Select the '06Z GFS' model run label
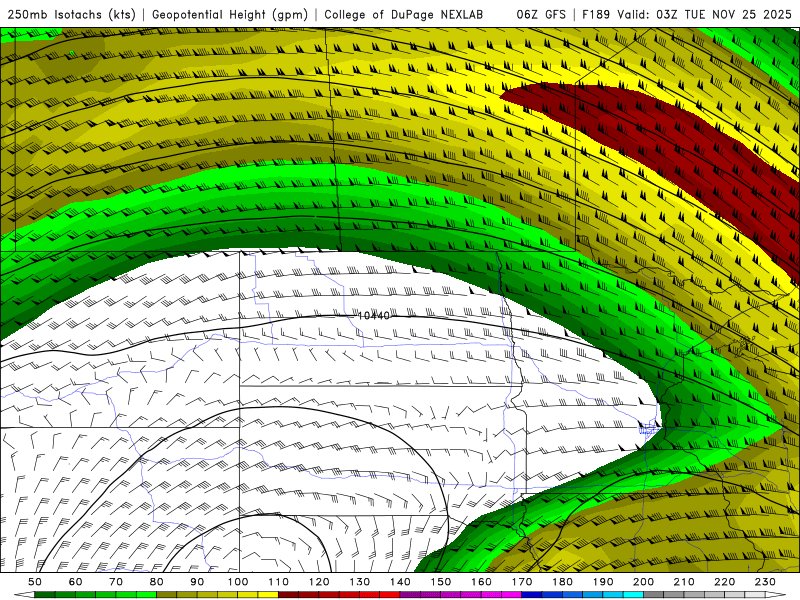 coord(541,14)
